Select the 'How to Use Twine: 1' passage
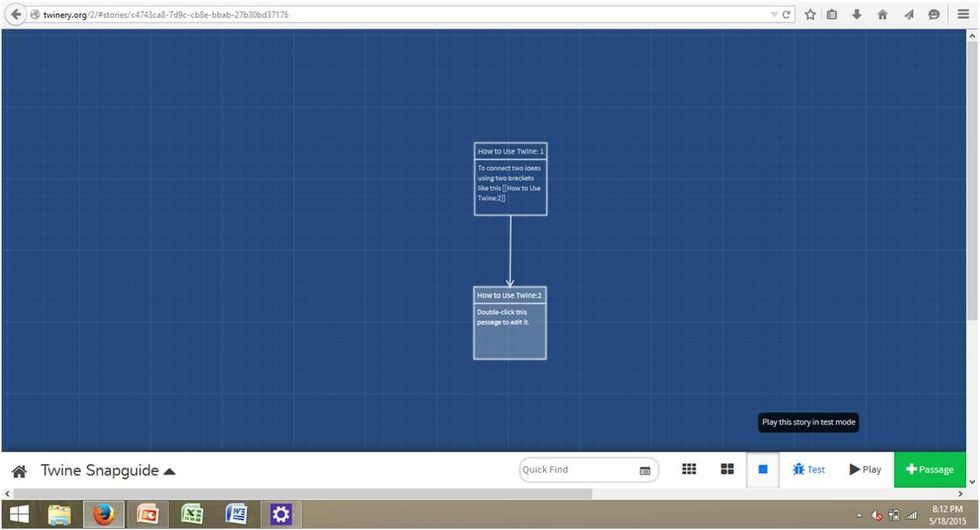 click(x=511, y=179)
